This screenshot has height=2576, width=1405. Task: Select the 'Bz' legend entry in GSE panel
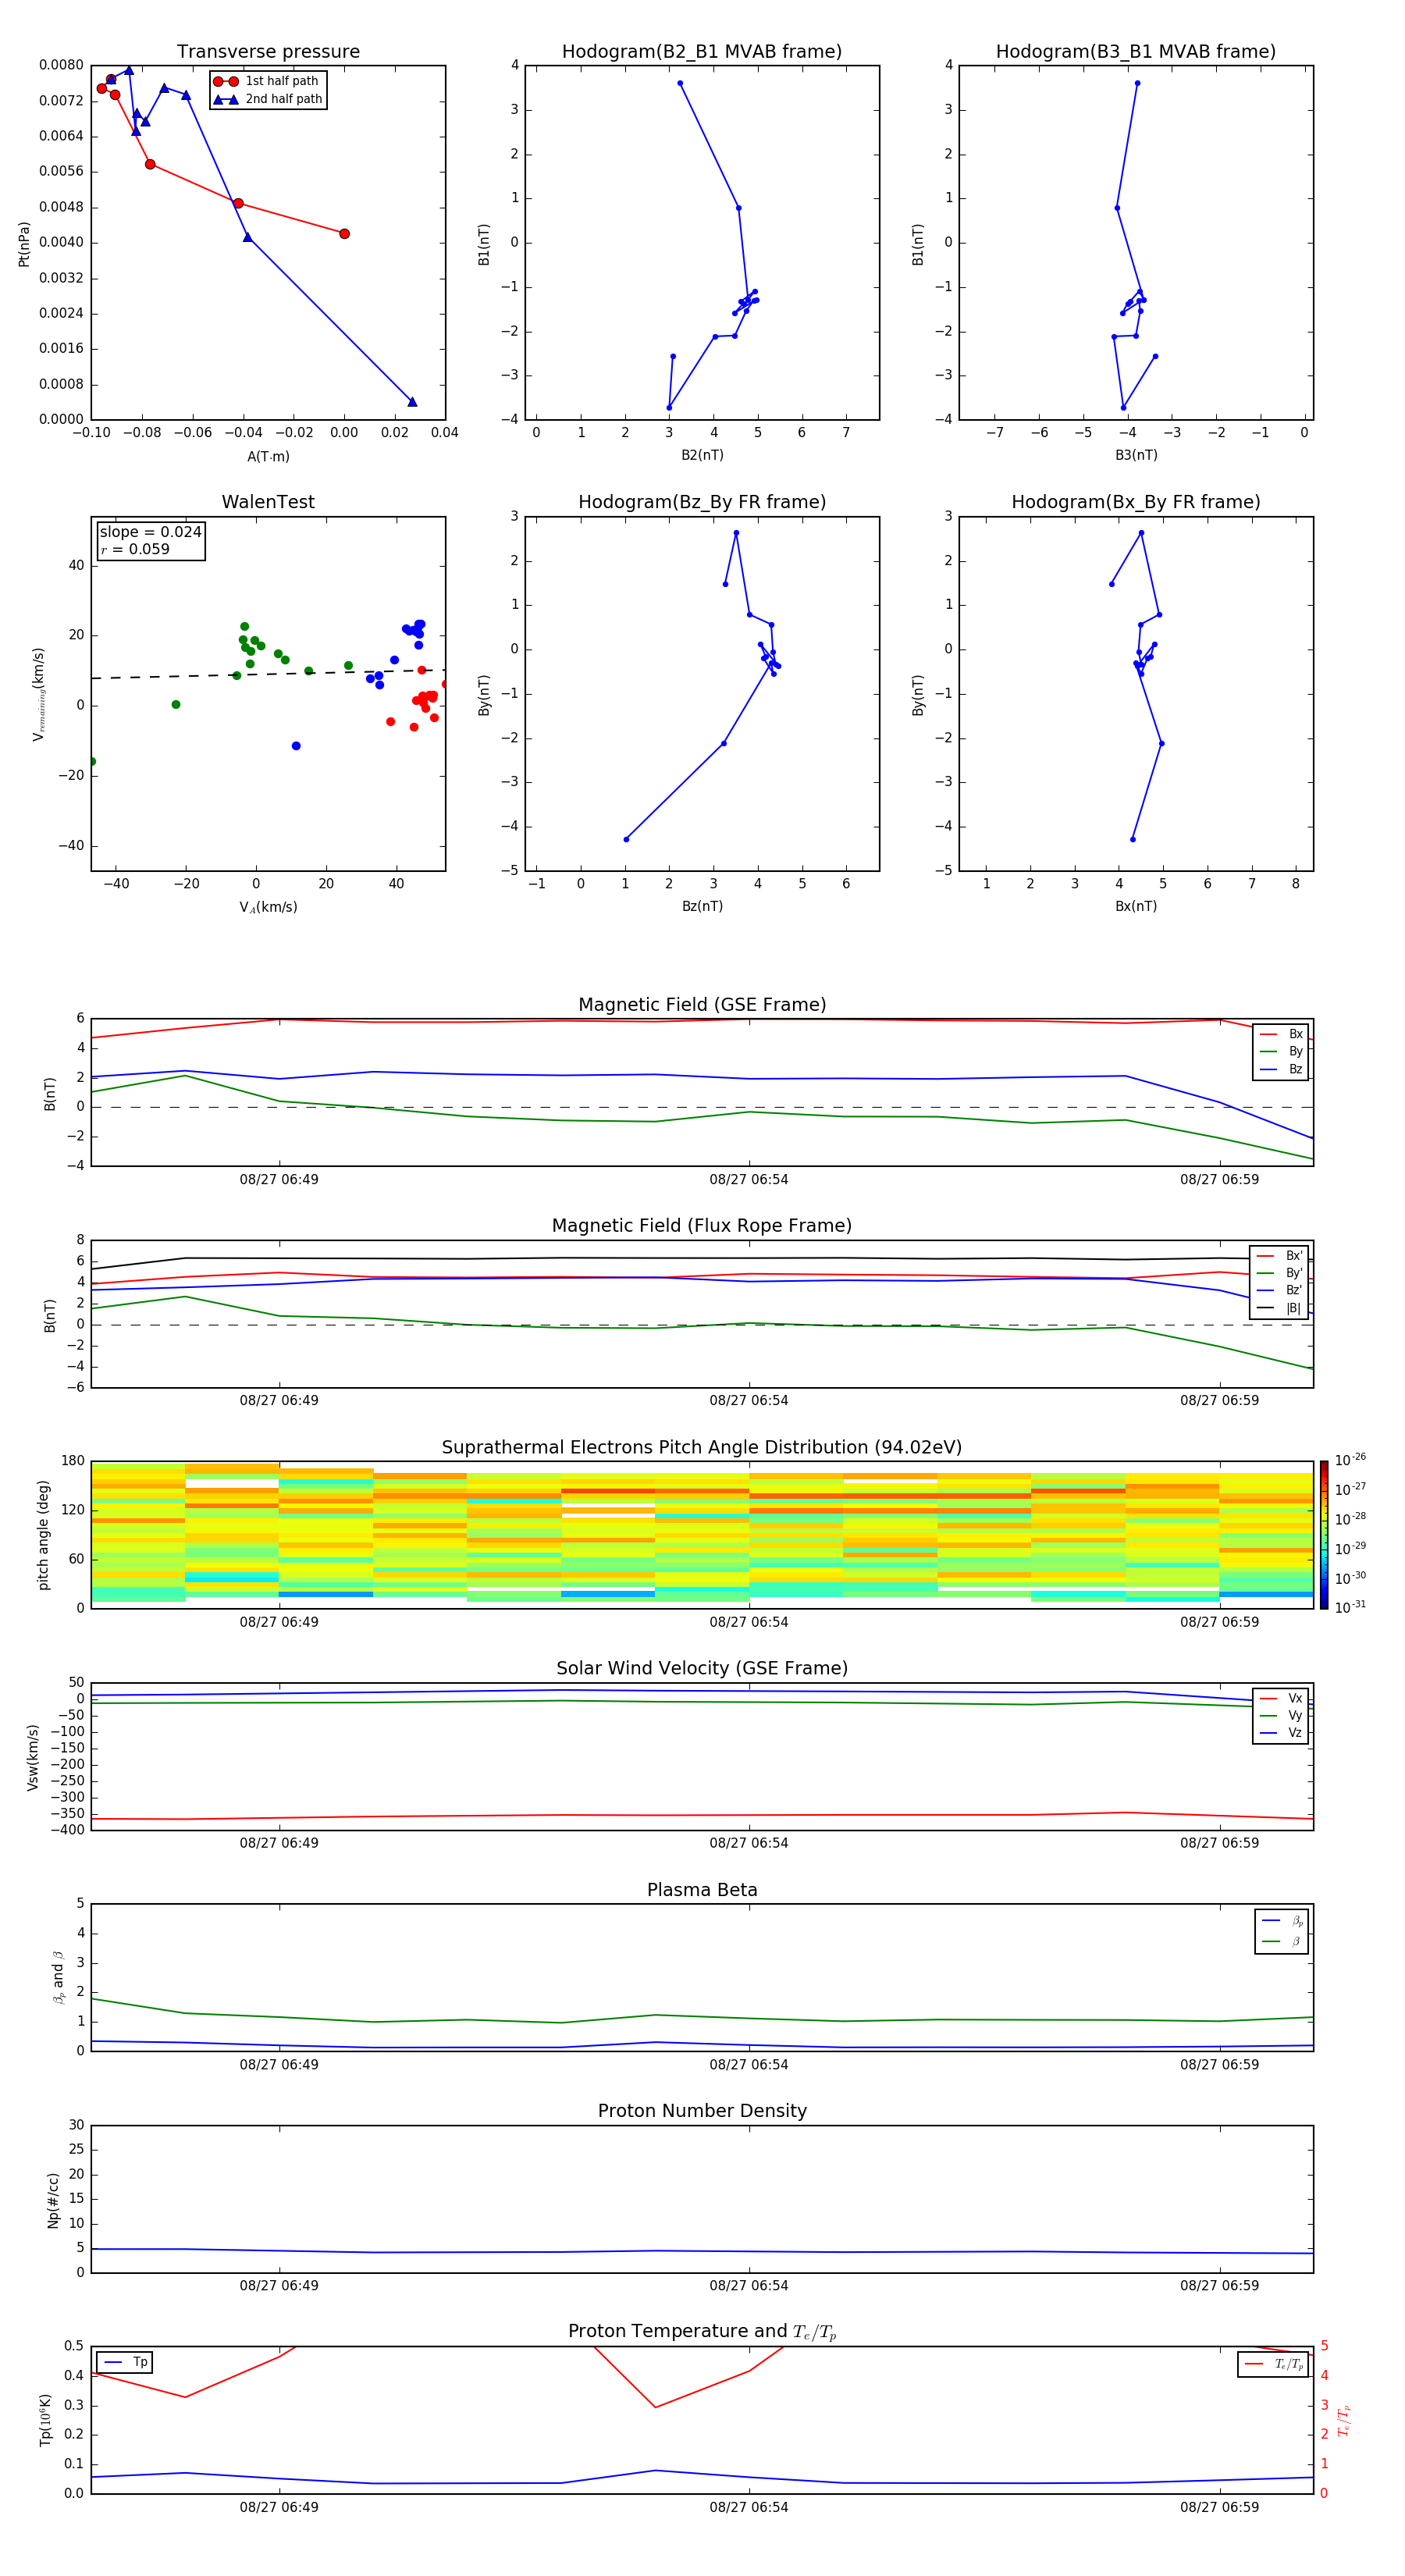tap(1281, 1069)
